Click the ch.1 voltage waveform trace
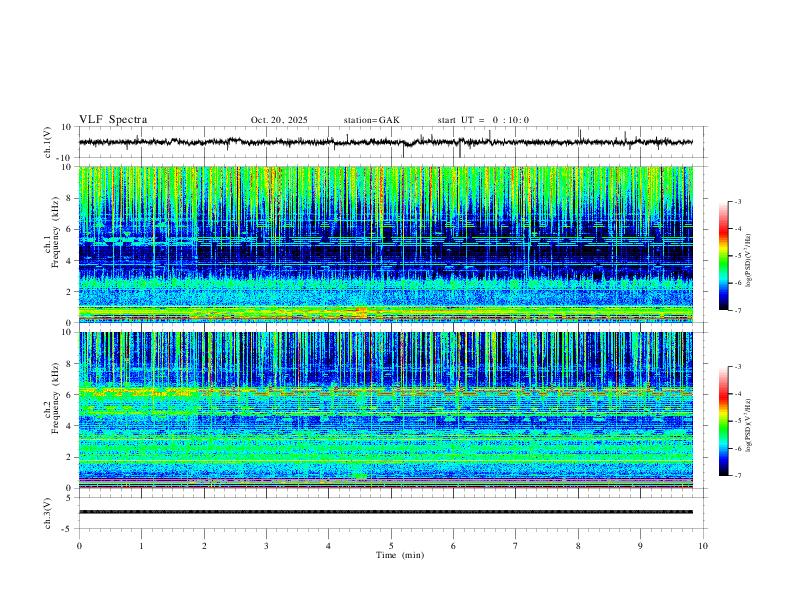 click(x=385, y=142)
